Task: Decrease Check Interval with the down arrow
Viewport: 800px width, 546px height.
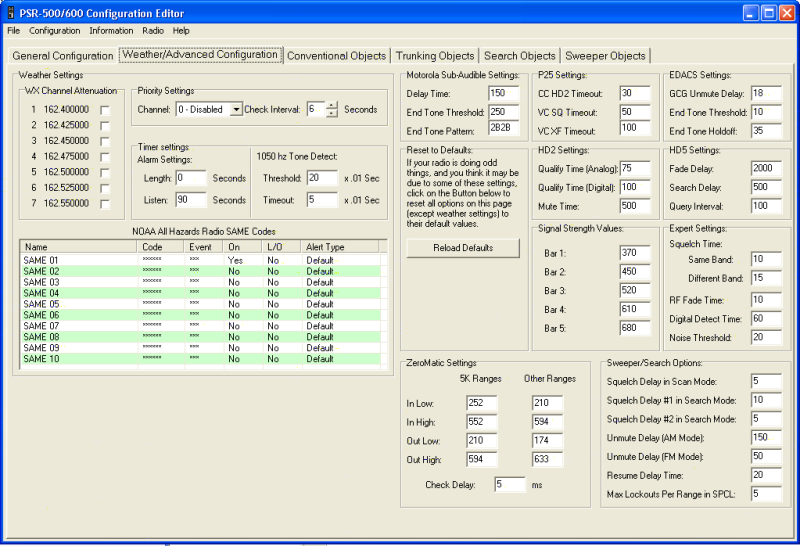Action: click(x=332, y=114)
